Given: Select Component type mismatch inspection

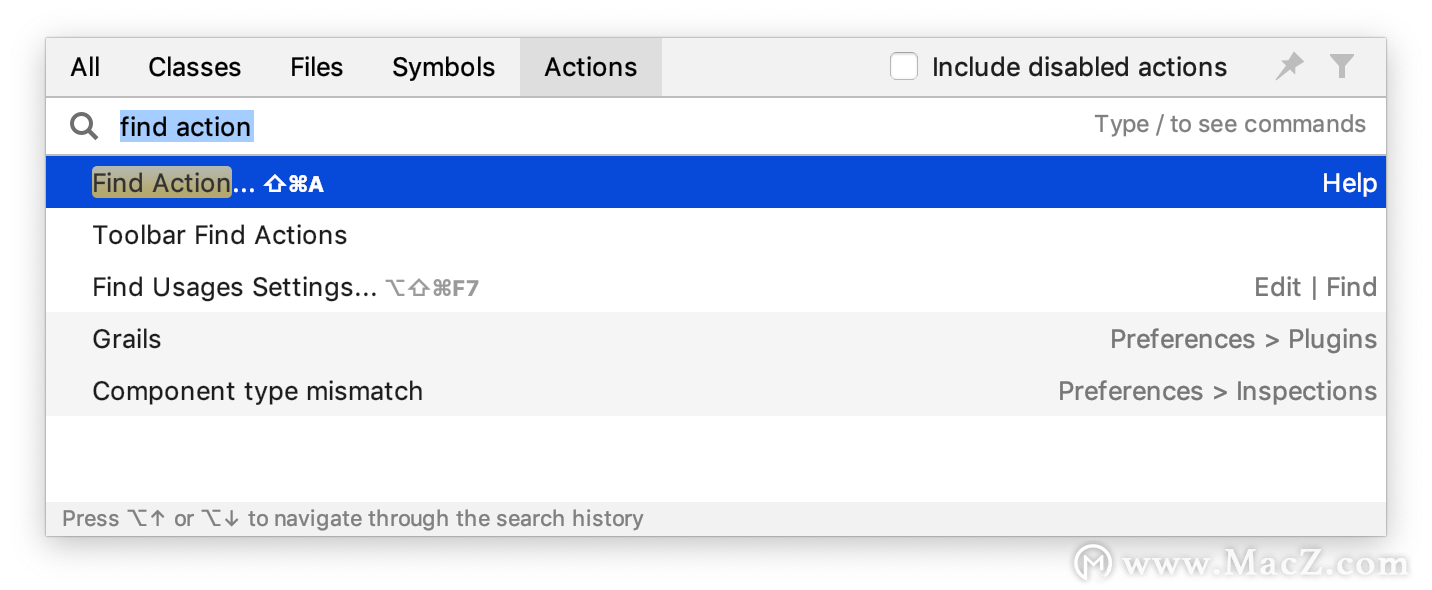Looking at the screenshot, I should [716, 391].
